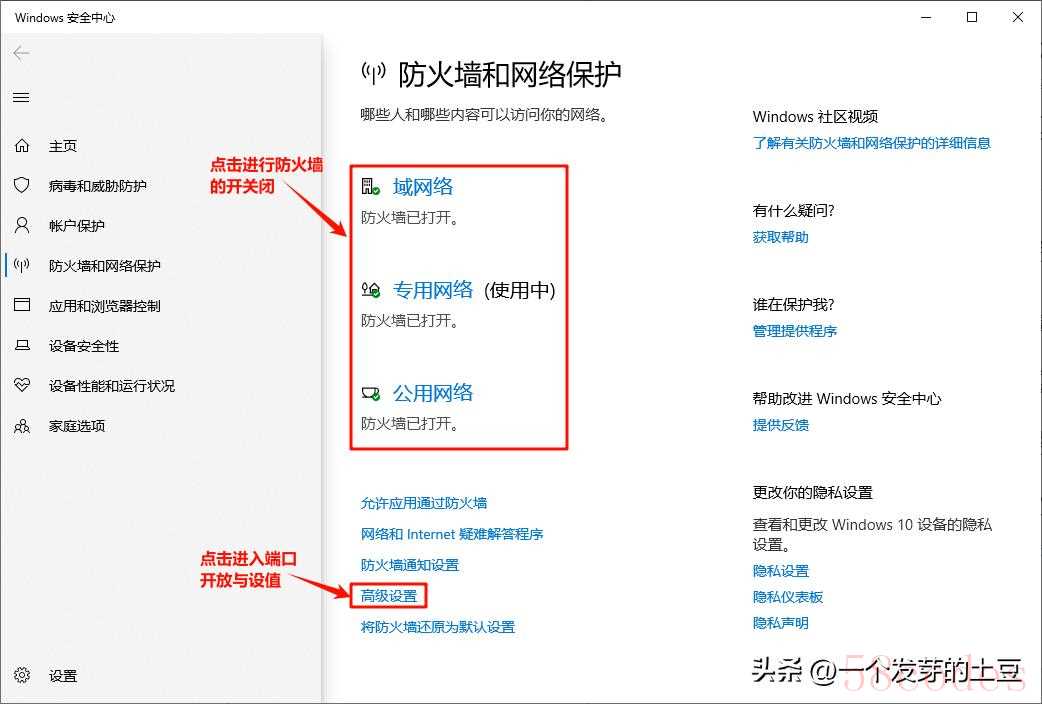
Task: Click 允许应用通过防火墙 link
Action: pyautogui.click(x=424, y=503)
